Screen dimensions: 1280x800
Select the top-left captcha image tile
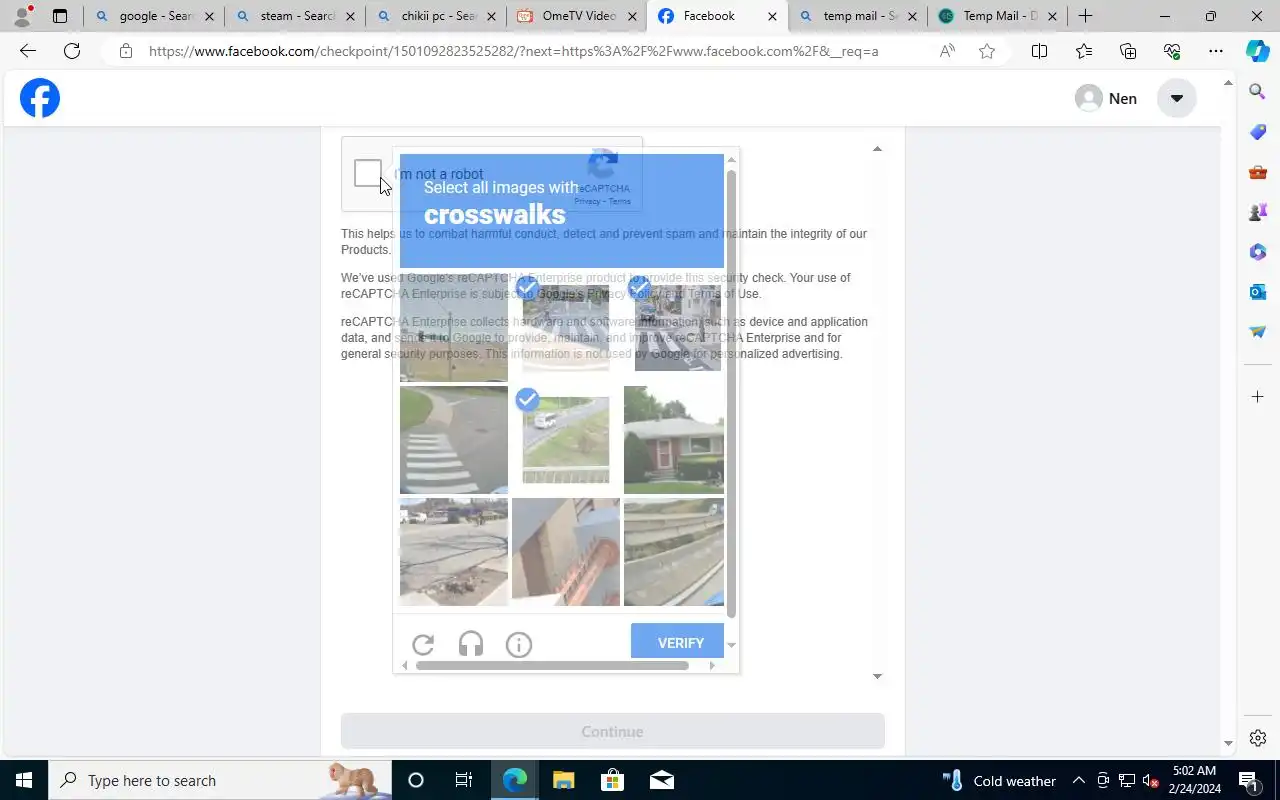pos(454,328)
